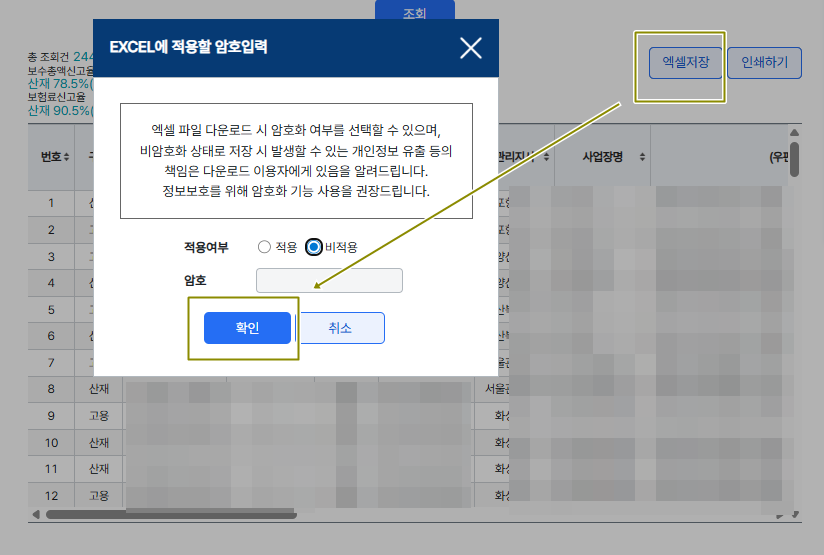Cancel with the 취소 button
The height and width of the screenshot is (555, 824).
click(342, 328)
